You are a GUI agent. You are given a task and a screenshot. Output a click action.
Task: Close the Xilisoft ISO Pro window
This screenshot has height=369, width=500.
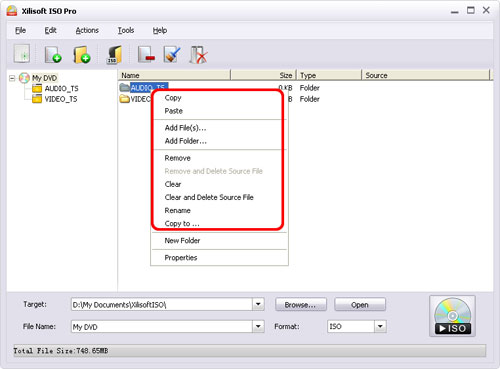[486, 10]
